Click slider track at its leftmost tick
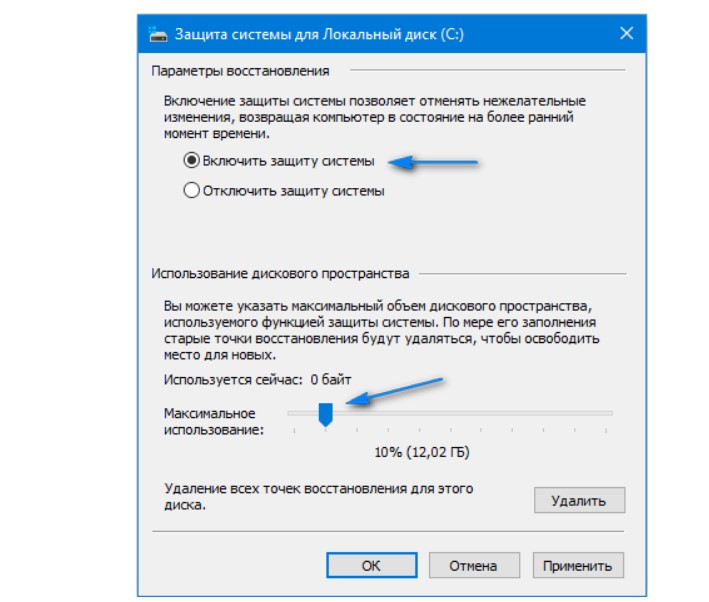The width and height of the screenshot is (709, 602). point(294,413)
